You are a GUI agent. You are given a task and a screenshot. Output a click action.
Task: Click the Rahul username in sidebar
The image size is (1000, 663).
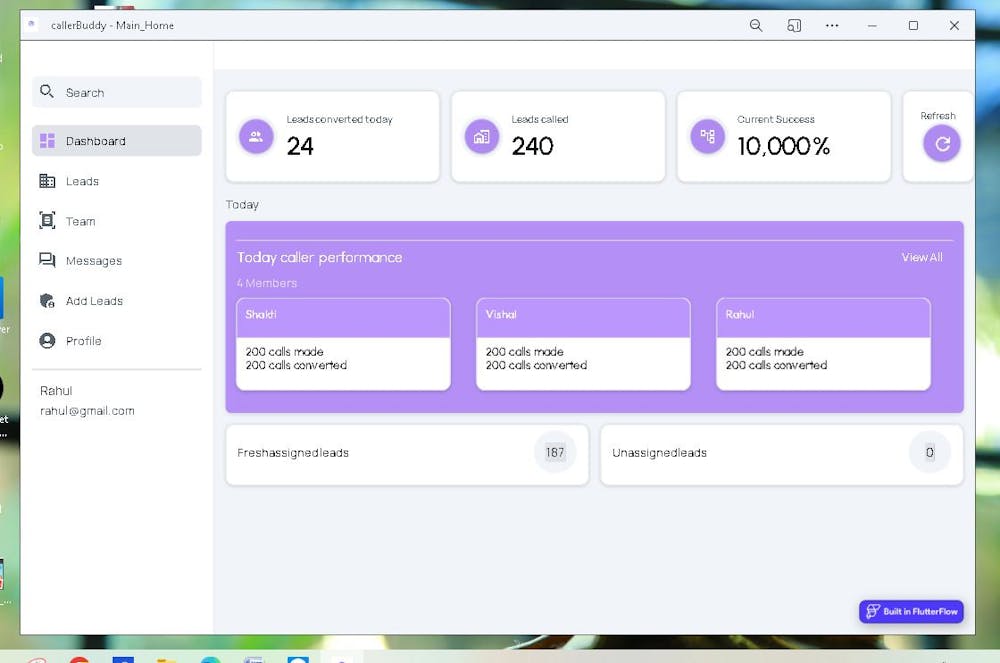[x=56, y=391]
